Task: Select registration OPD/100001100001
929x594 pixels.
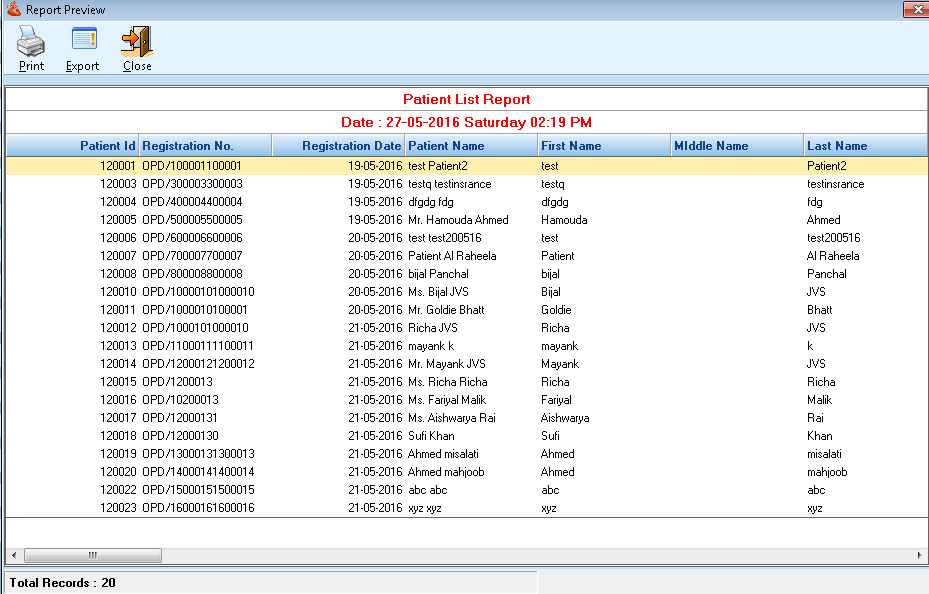Action: (192, 166)
